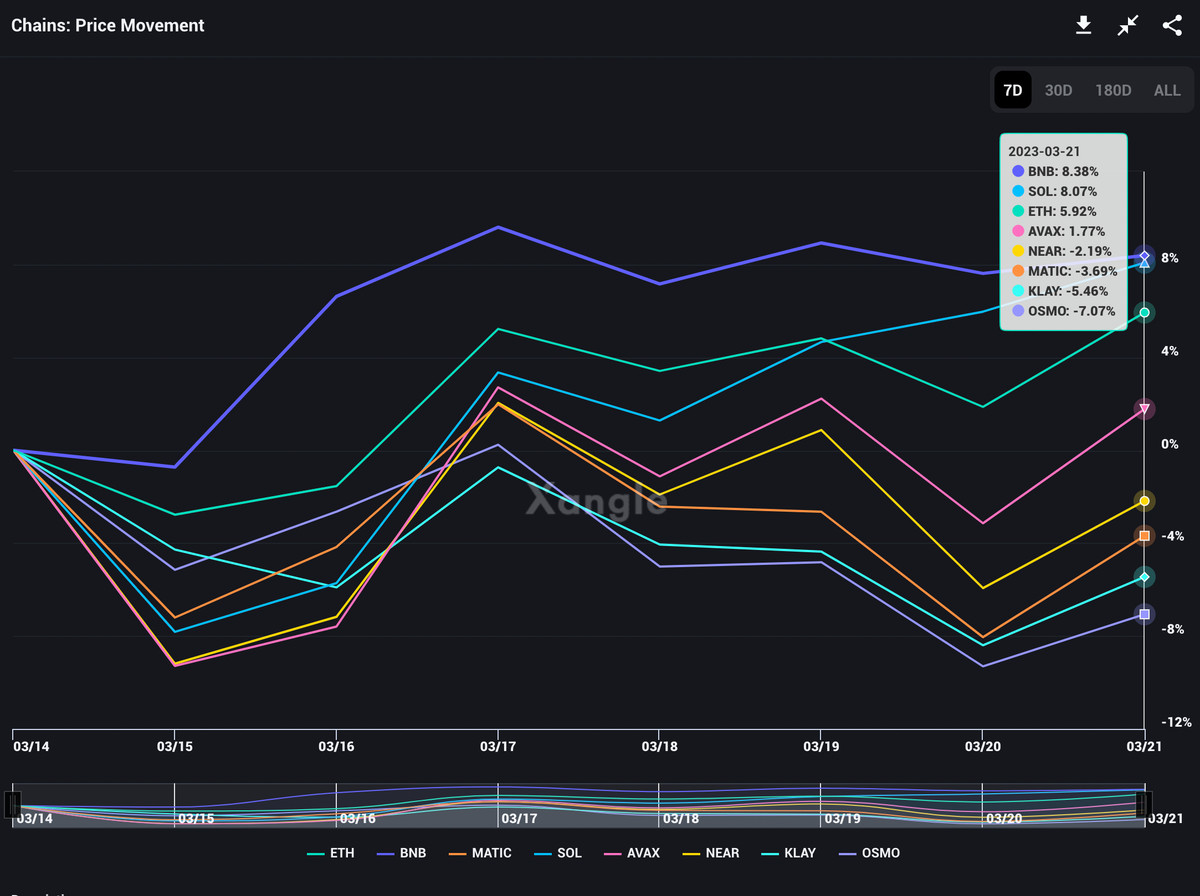Click the right range slider handle
1200x896 pixels.
tap(1145, 804)
